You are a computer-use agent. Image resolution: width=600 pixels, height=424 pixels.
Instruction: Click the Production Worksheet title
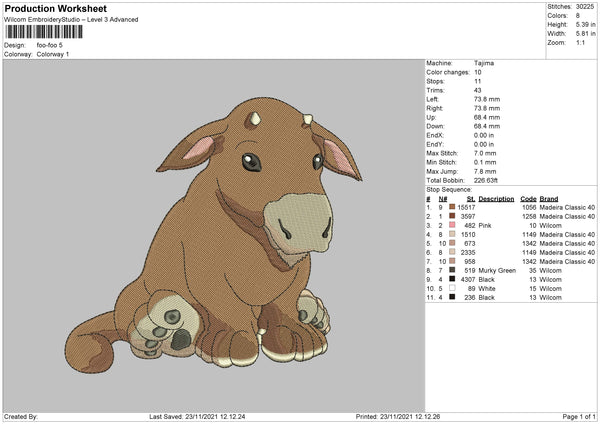53,8
